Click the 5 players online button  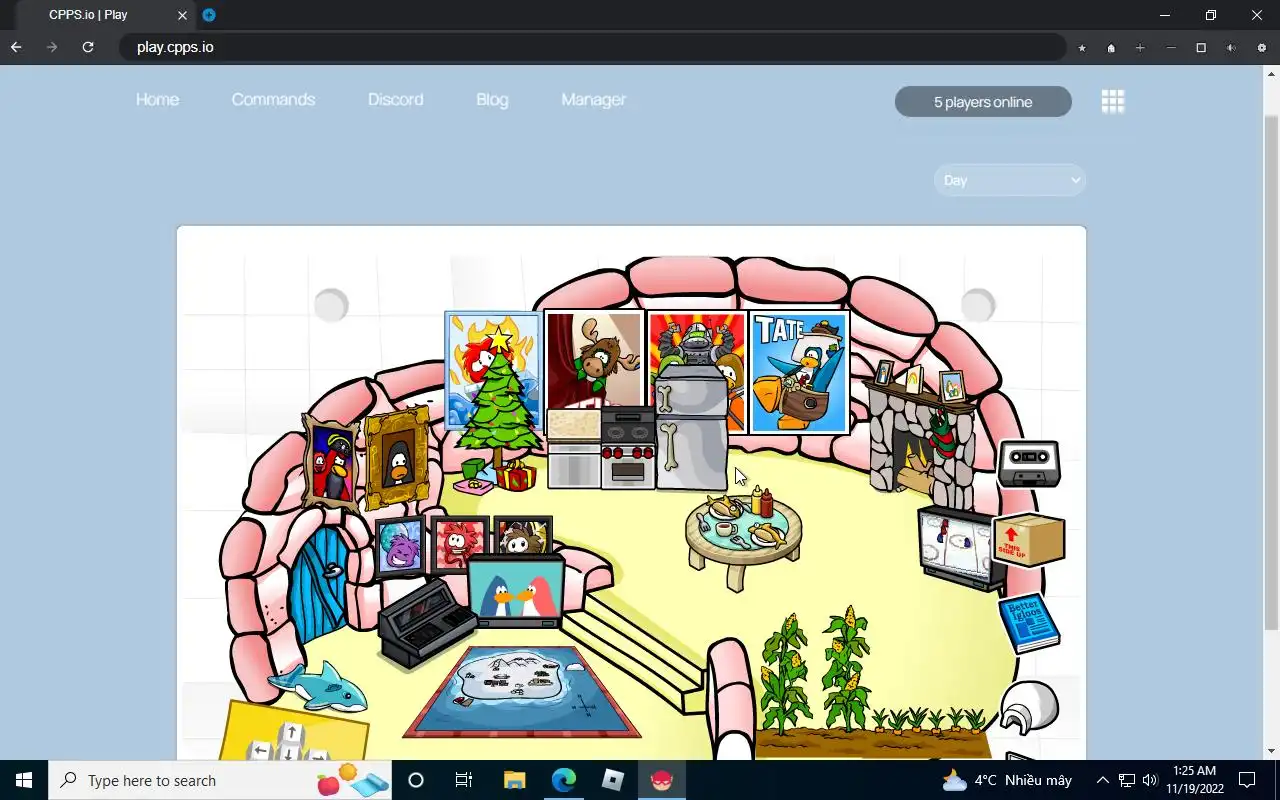983,102
